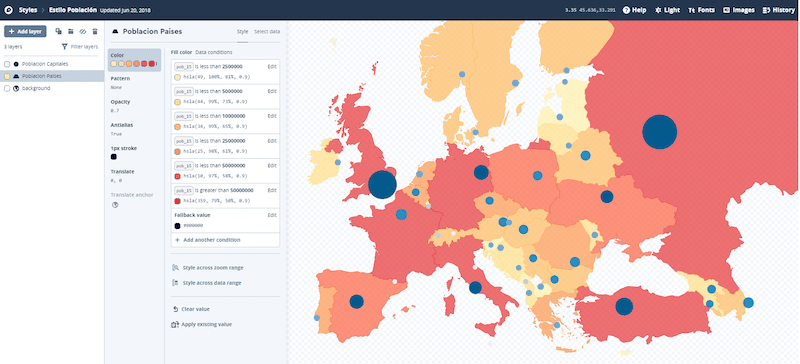This screenshot has height=364, width=800.
Task: Click the hsla(49, 100%, 81%) color swatch
Action: tap(178, 77)
